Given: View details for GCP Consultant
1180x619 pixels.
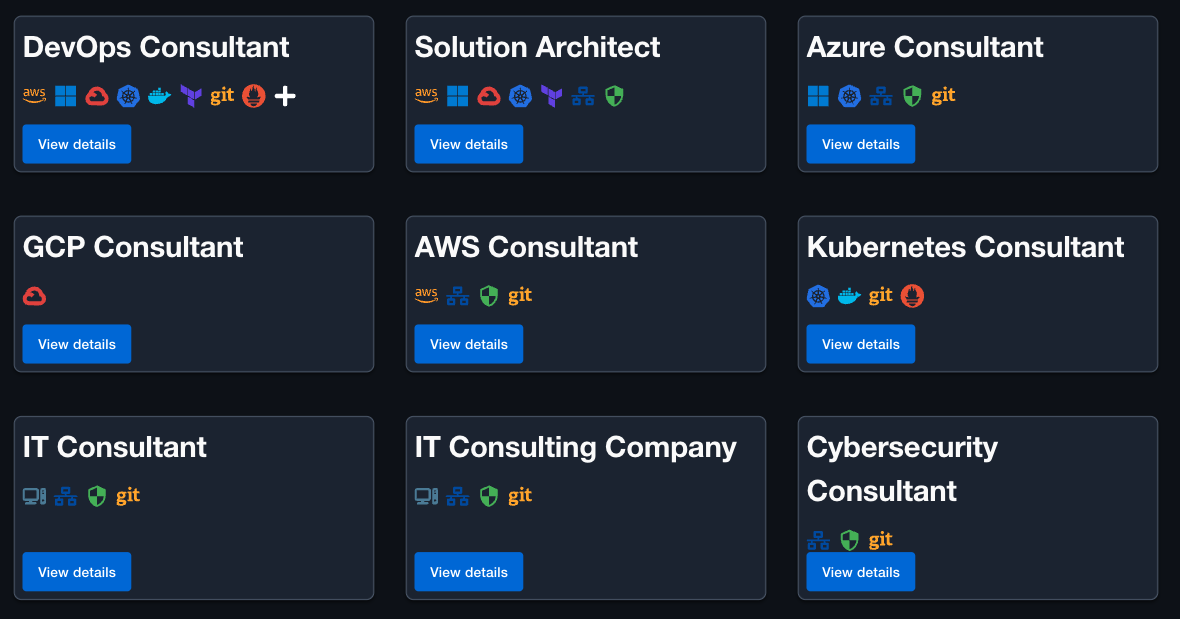Looking at the screenshot, I should [x=77, y=344].
